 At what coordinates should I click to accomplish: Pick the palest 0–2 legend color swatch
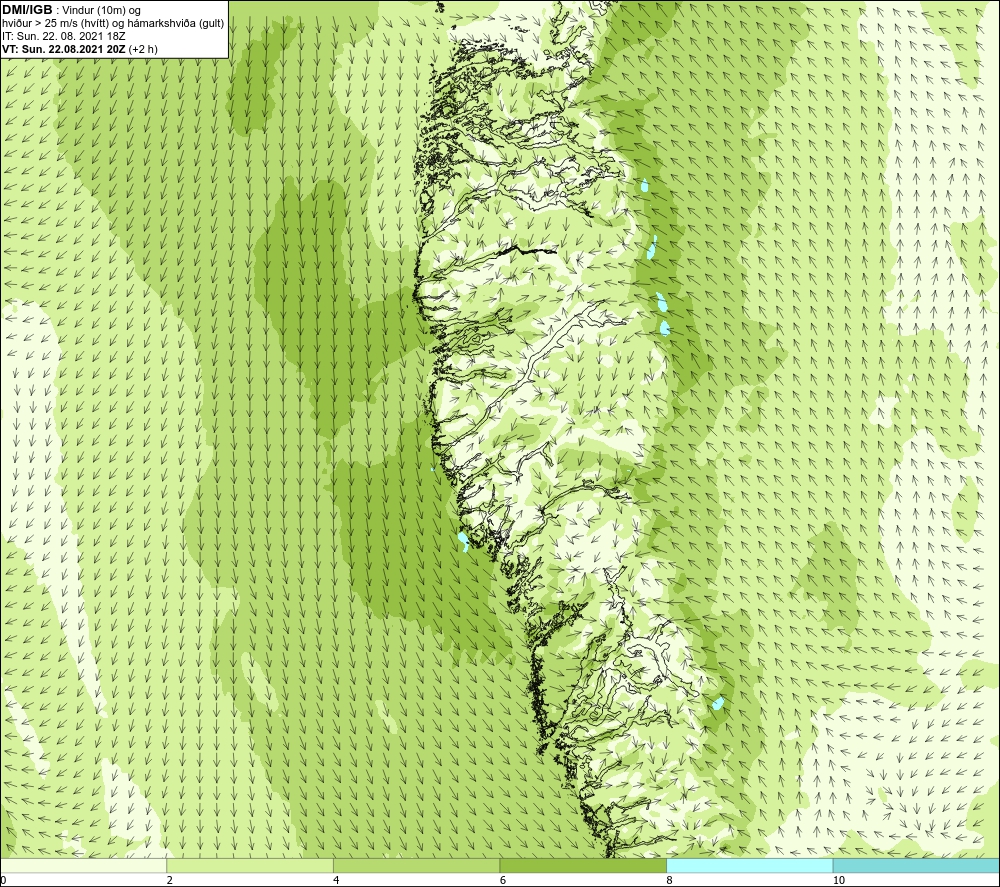(x=84, y=865)
